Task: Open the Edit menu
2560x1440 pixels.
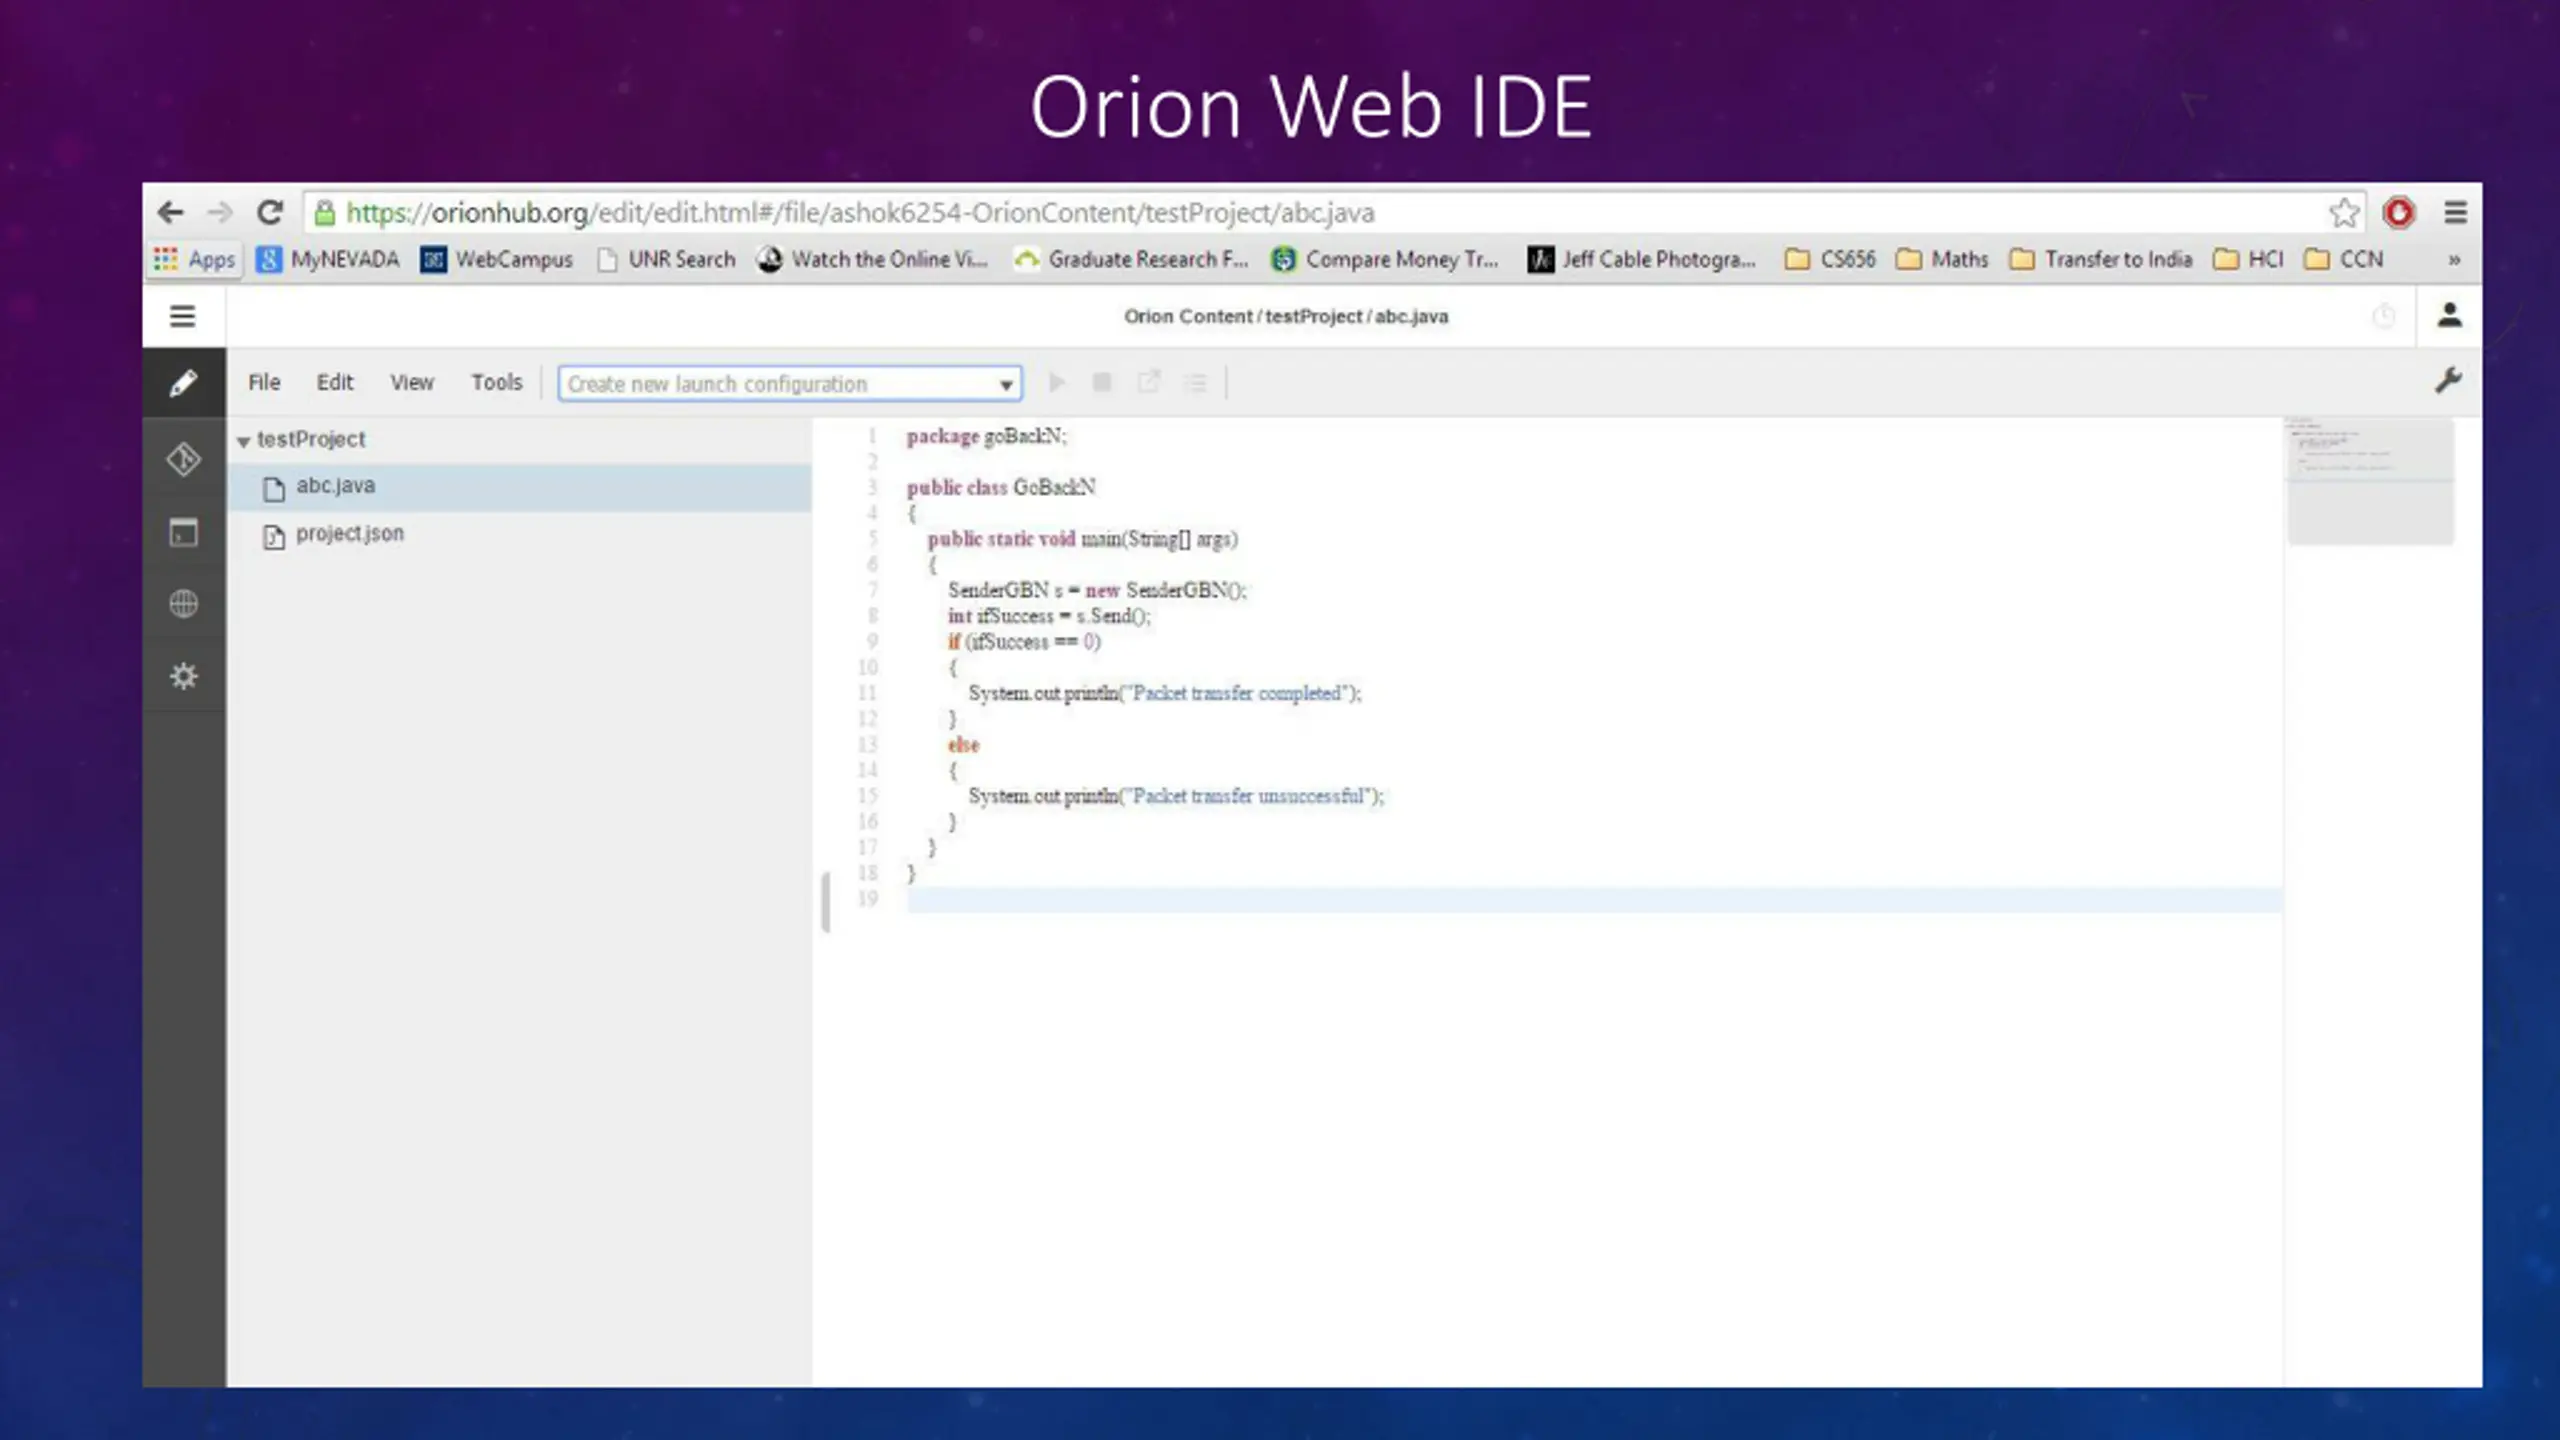Action: [x=335, y=382]
